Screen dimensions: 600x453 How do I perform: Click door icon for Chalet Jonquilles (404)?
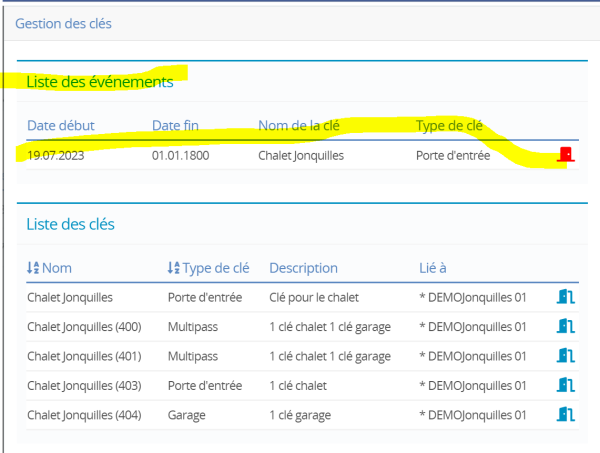click(x=566, y=414)
